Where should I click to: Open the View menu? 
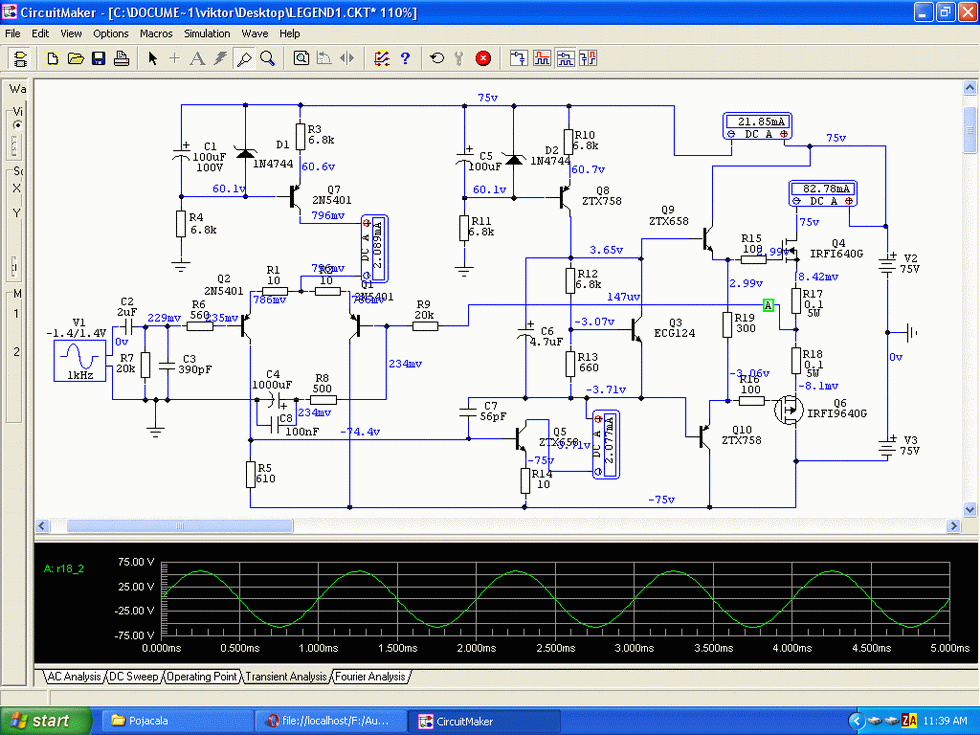click(71, 34)
